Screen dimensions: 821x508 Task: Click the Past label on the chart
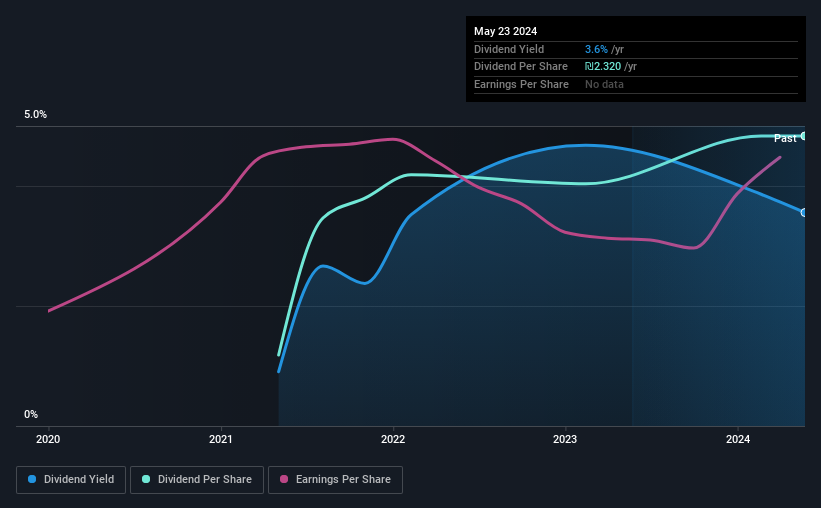point(785,138)
